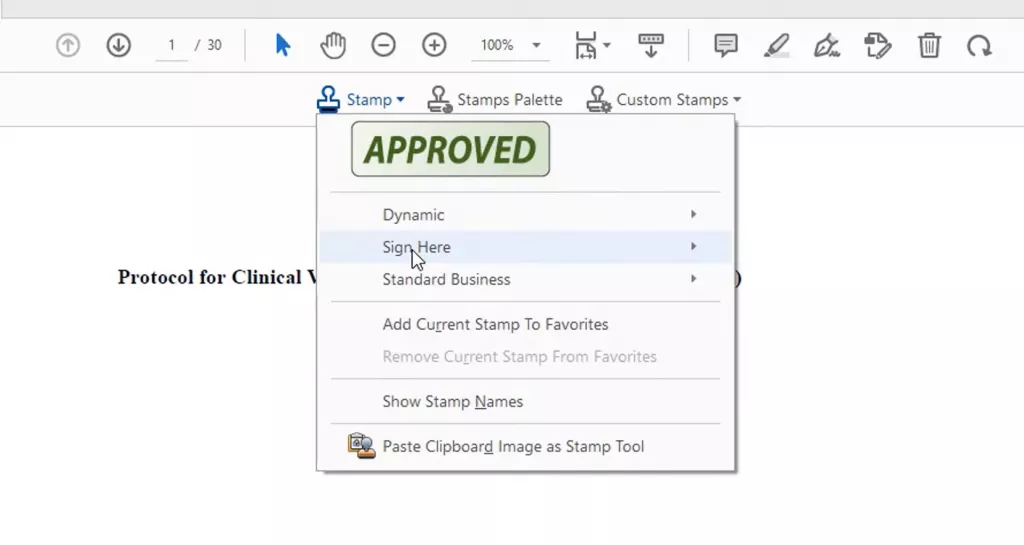
Task: Expand the Custom Stamps menu
Action: click(664, 100)
